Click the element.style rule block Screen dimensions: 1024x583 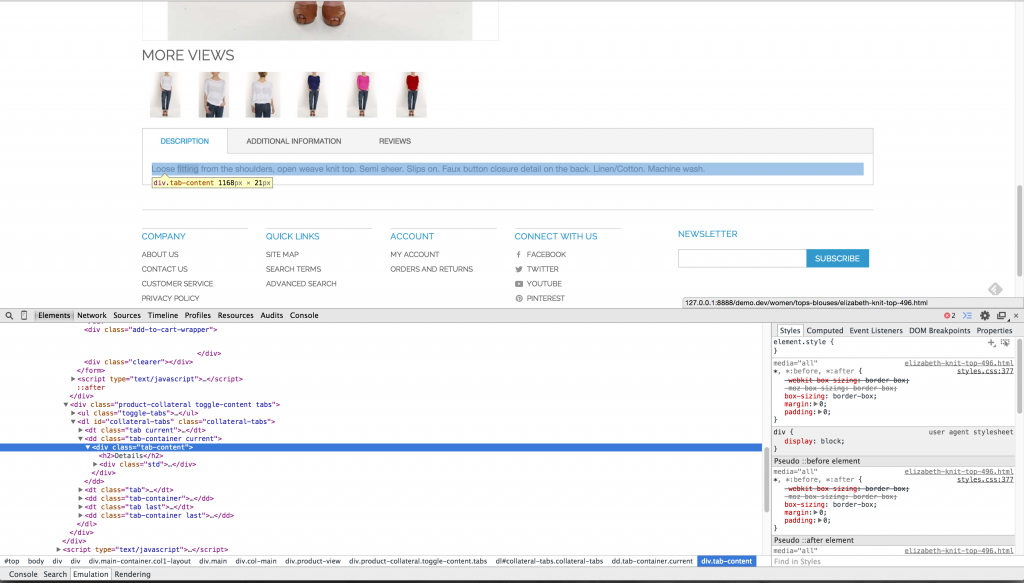[892, 346]
